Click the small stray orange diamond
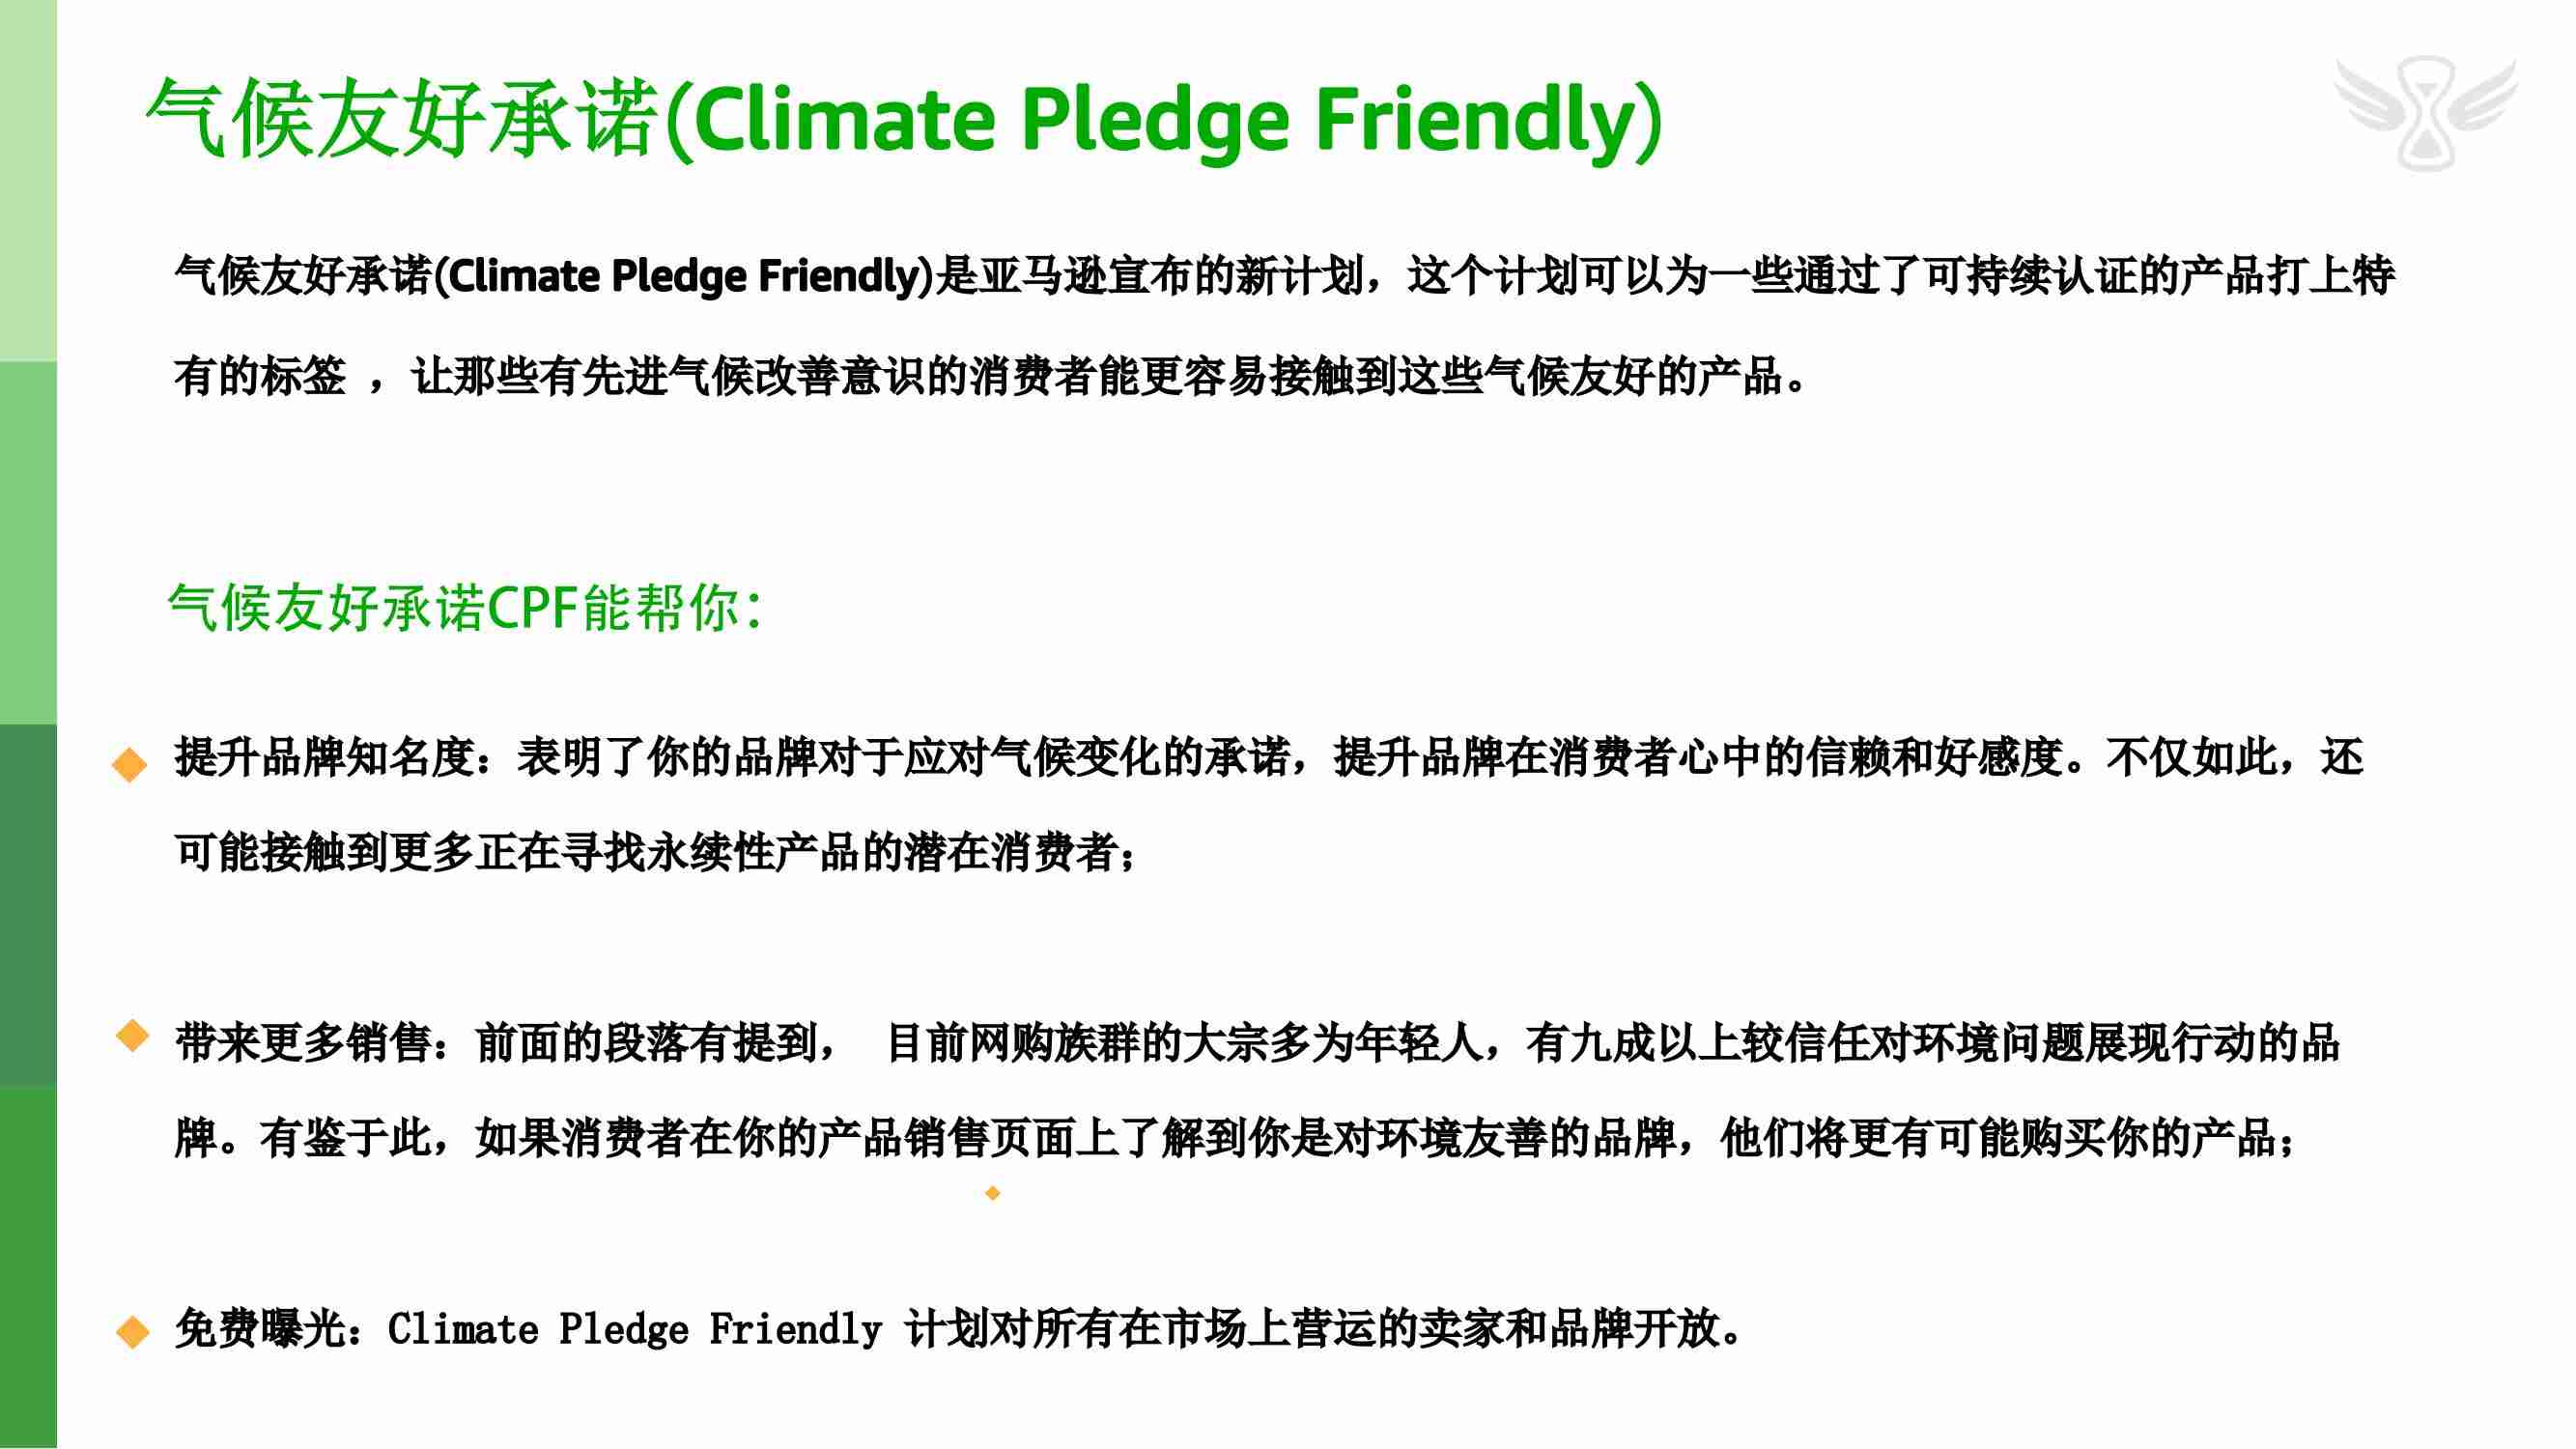 (992, 1193)
